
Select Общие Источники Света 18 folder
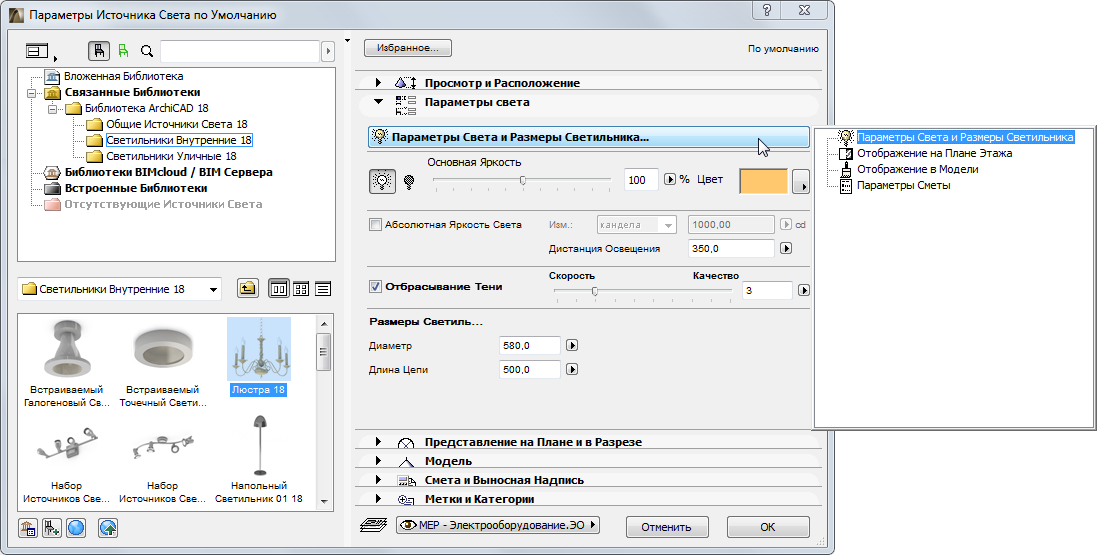[x=176, y=124]
